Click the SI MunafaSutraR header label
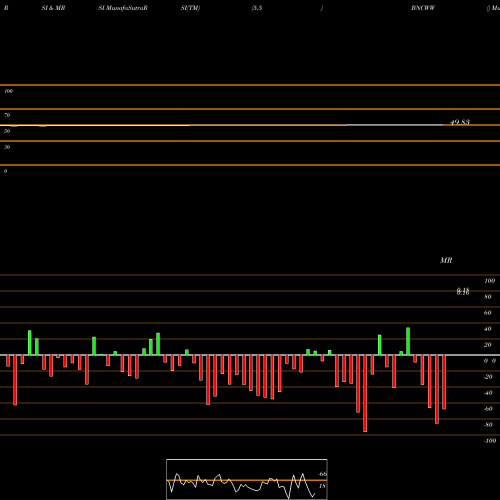Screen dimensions: 500x500 [123, 8]
